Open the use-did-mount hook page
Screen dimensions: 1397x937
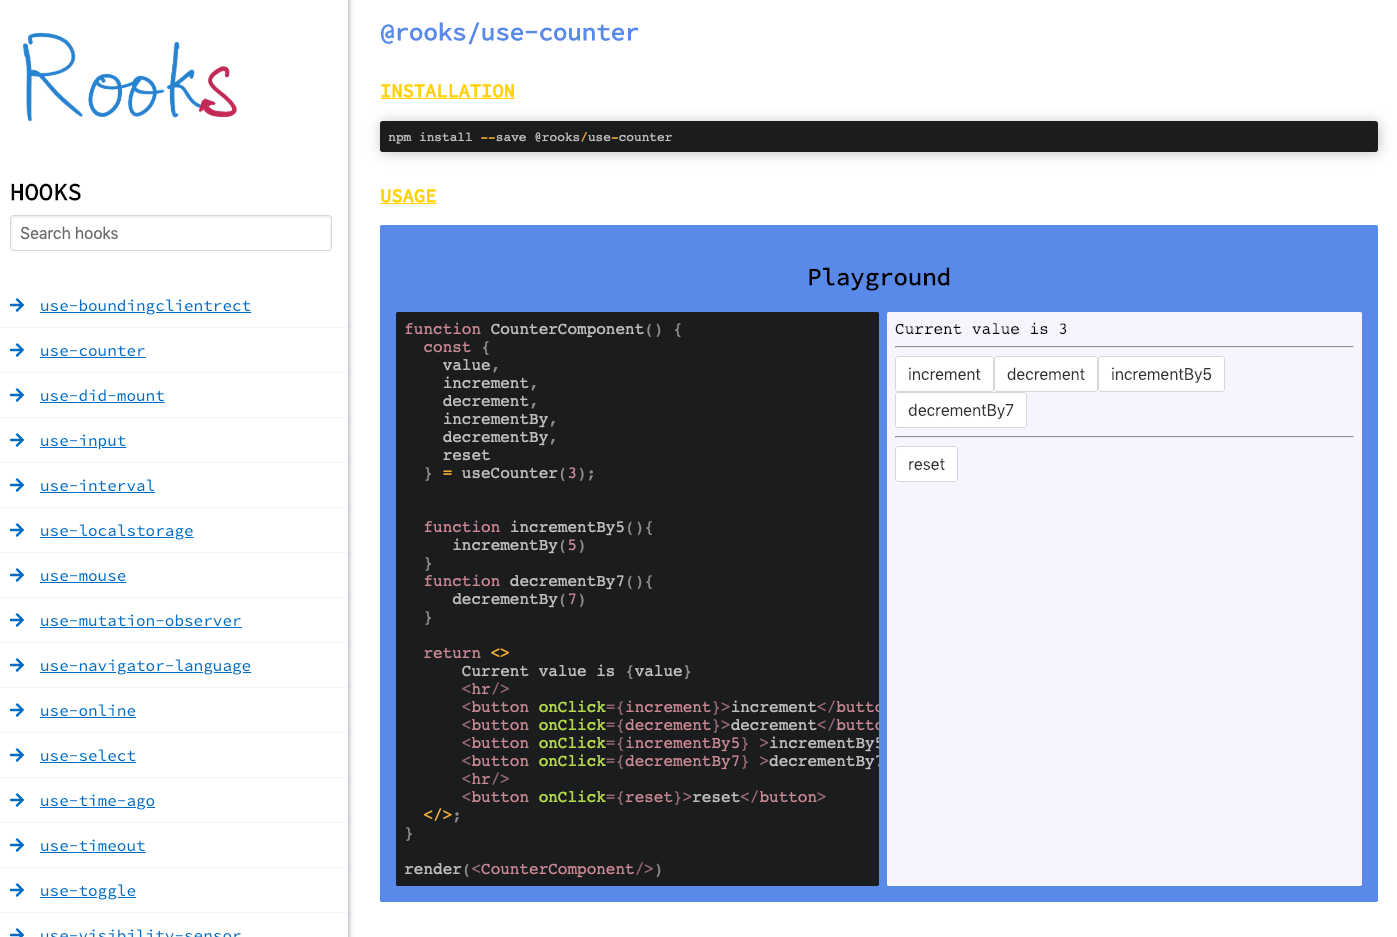[102, 395]
